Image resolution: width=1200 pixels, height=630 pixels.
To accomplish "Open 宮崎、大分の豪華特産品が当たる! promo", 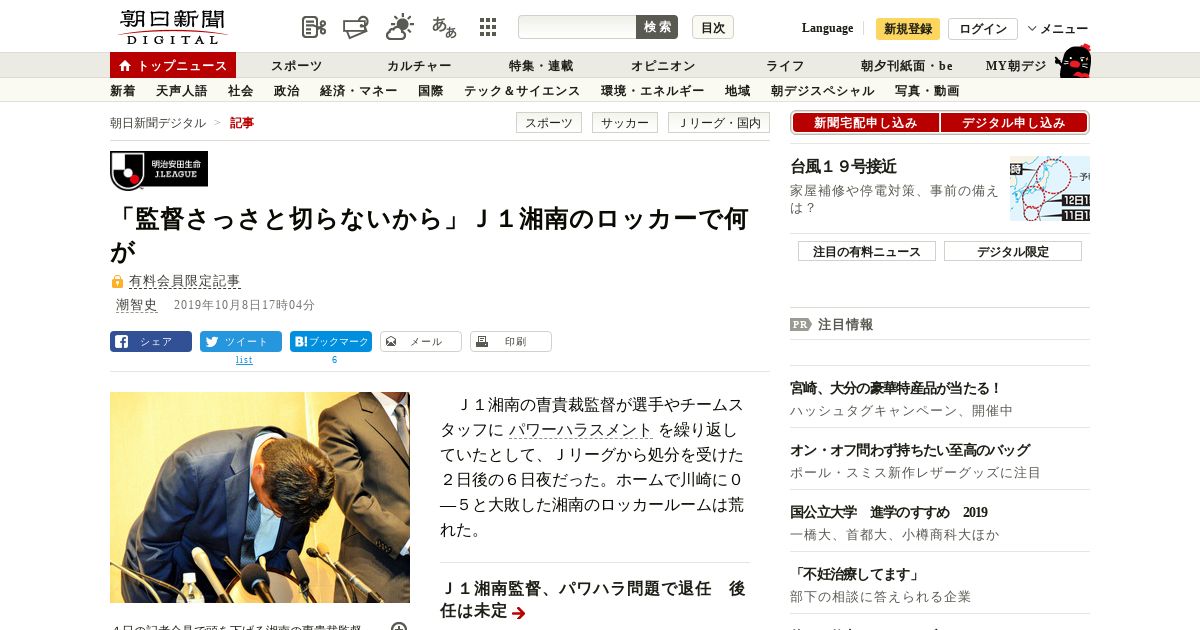I will 896,388.
